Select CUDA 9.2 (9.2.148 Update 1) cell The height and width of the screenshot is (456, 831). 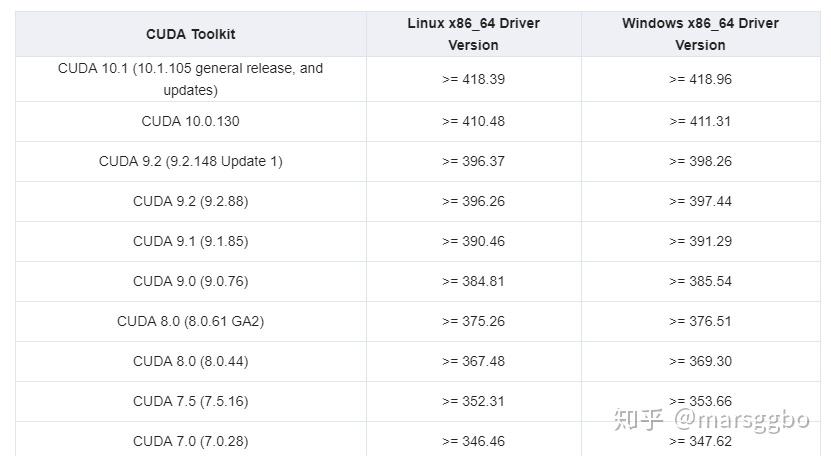(x=190, y=161)
